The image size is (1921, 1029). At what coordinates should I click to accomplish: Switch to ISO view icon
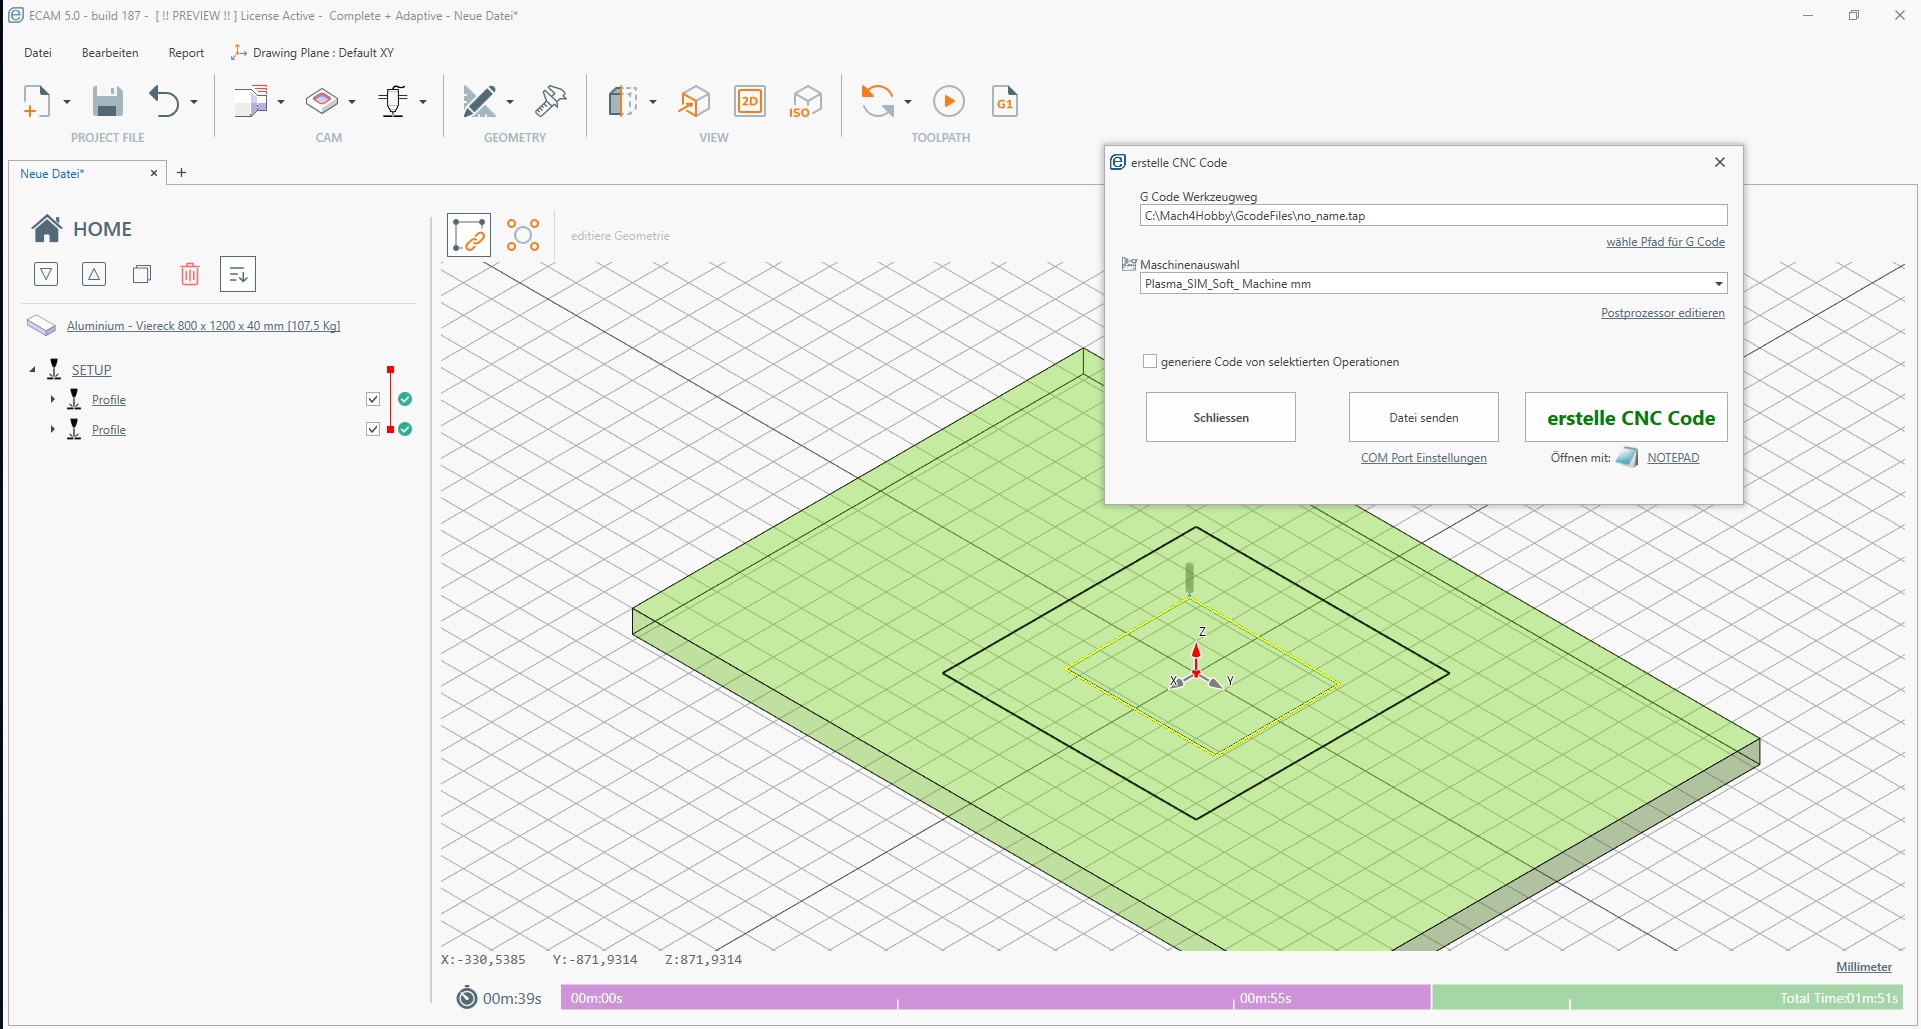[805, 102]
